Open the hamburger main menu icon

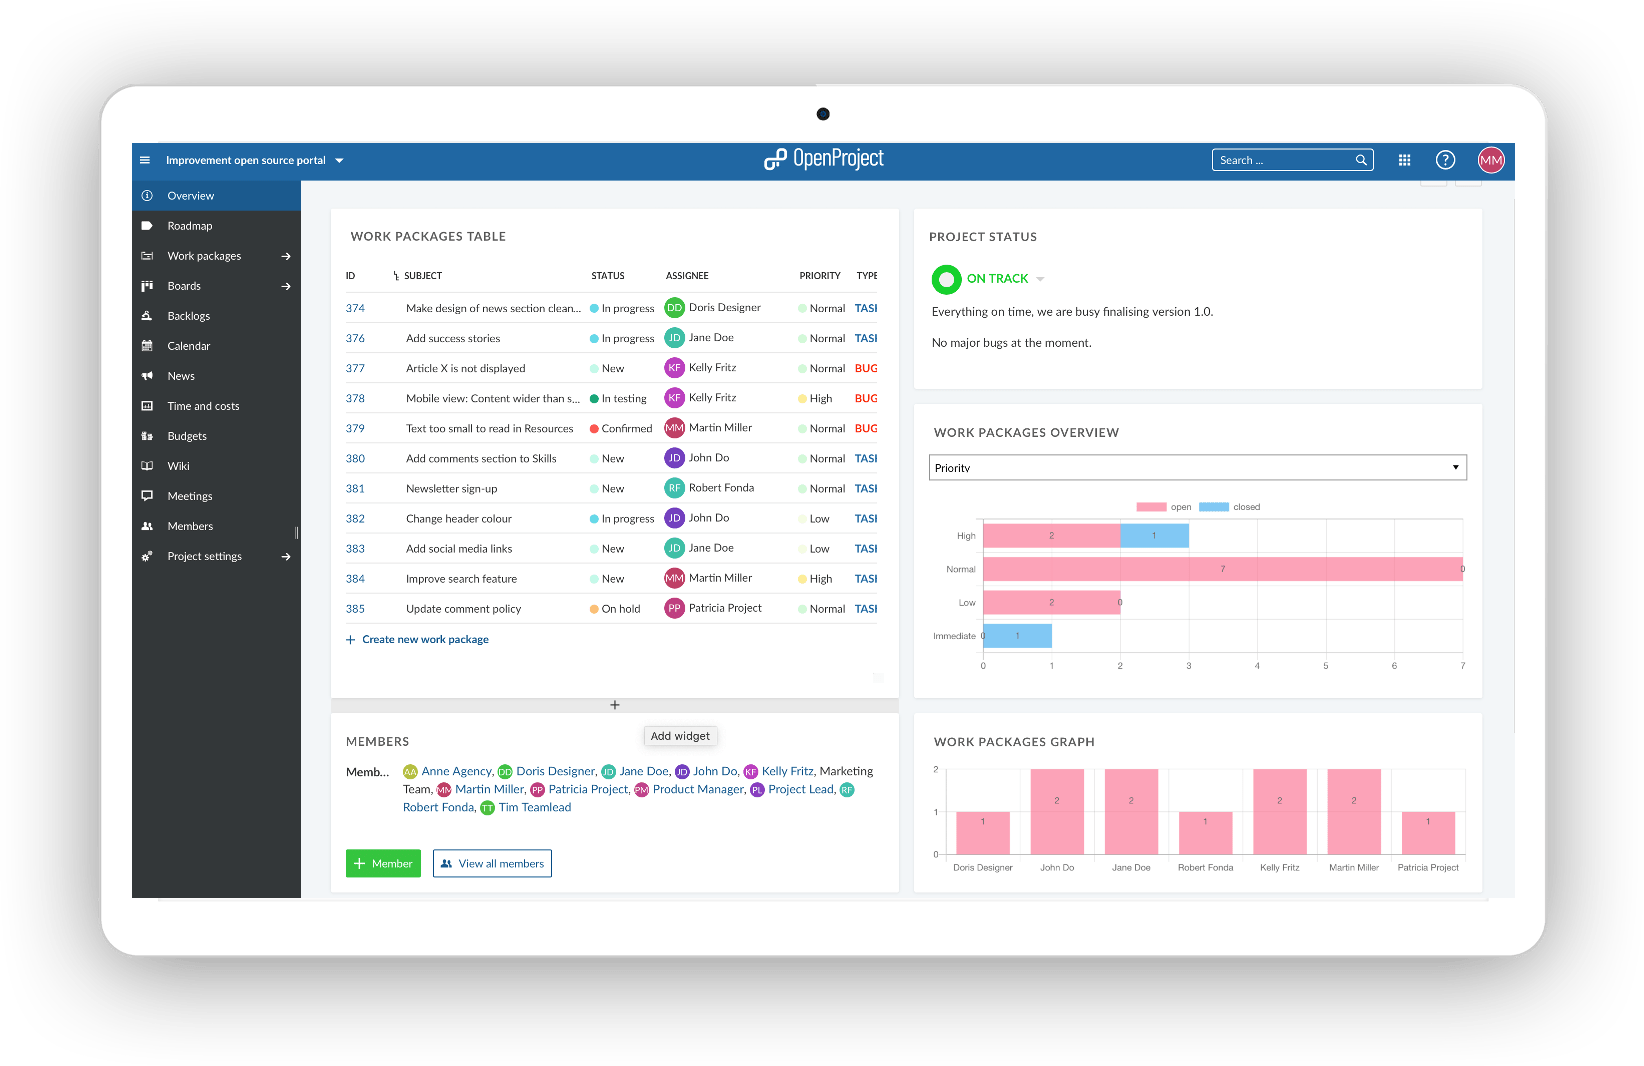(145, 160)
